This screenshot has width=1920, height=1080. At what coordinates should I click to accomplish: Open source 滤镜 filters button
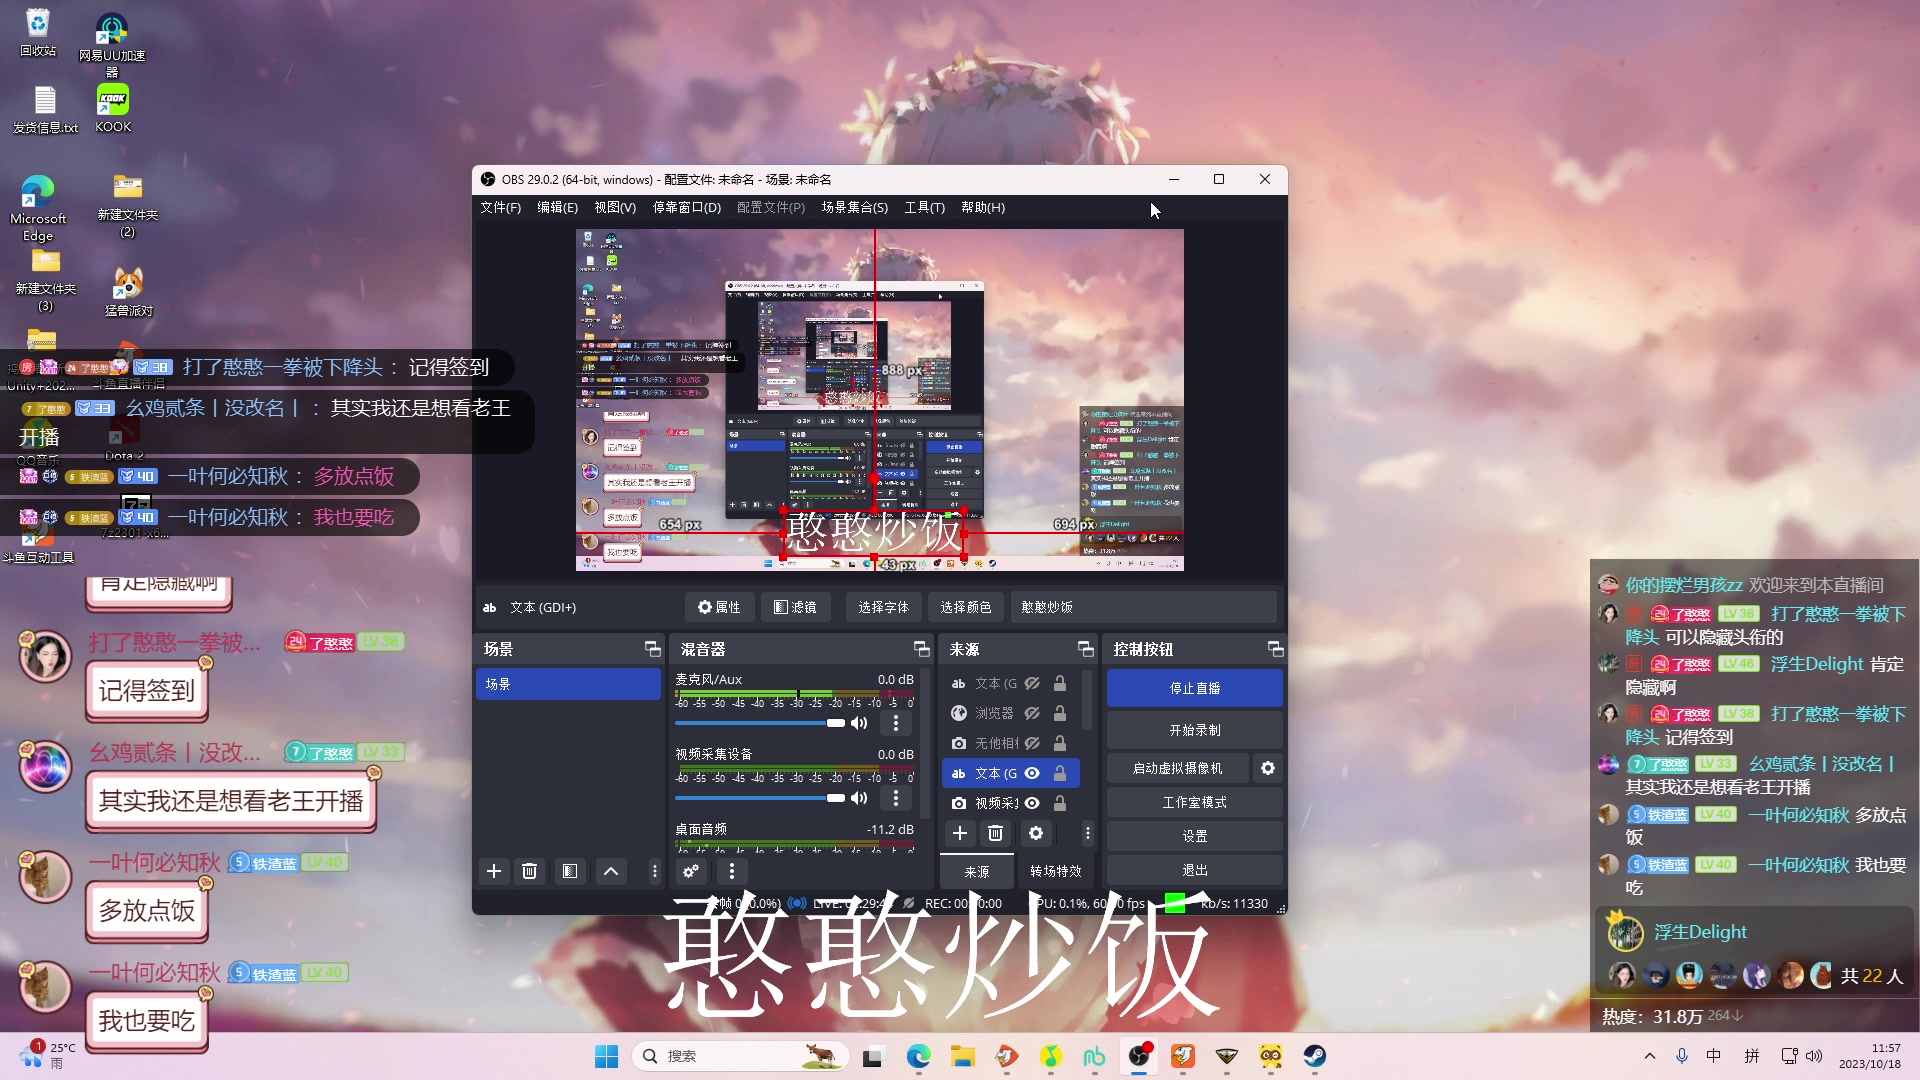click(796, 607)
